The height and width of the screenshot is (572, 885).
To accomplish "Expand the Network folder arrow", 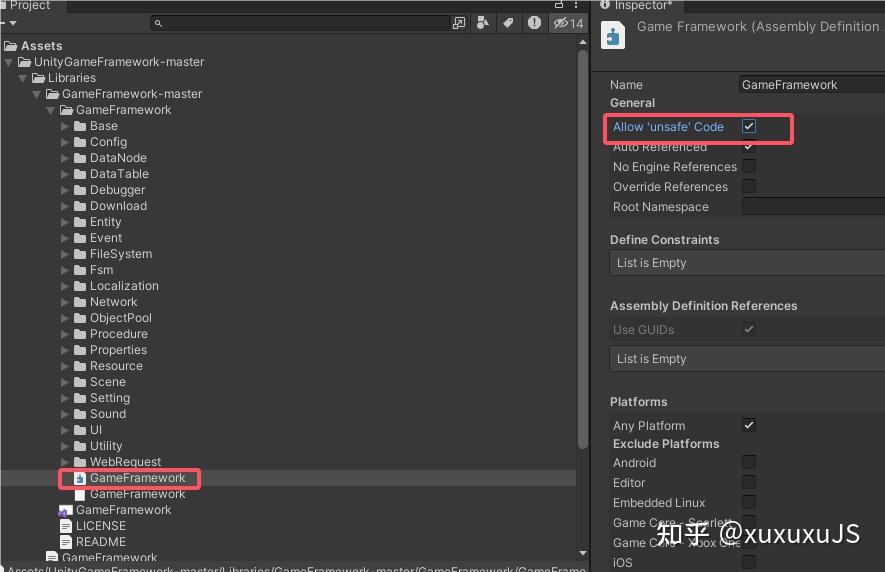I will pos(65,303).
